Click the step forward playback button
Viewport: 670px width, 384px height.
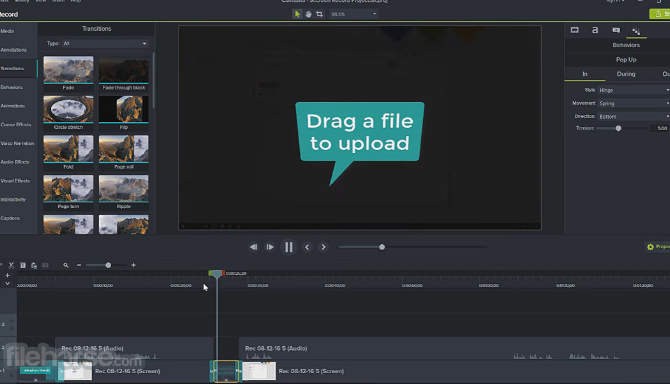coord(270,247)
